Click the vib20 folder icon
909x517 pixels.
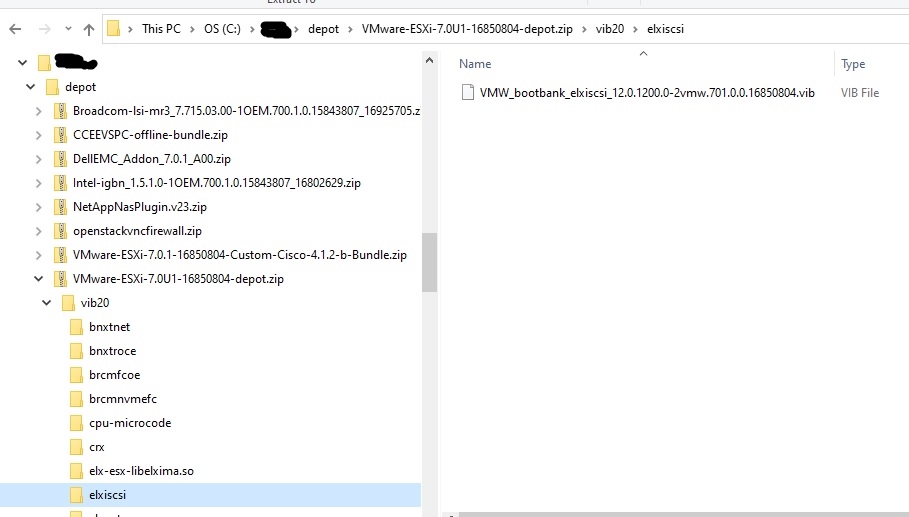tap(68, 303)
